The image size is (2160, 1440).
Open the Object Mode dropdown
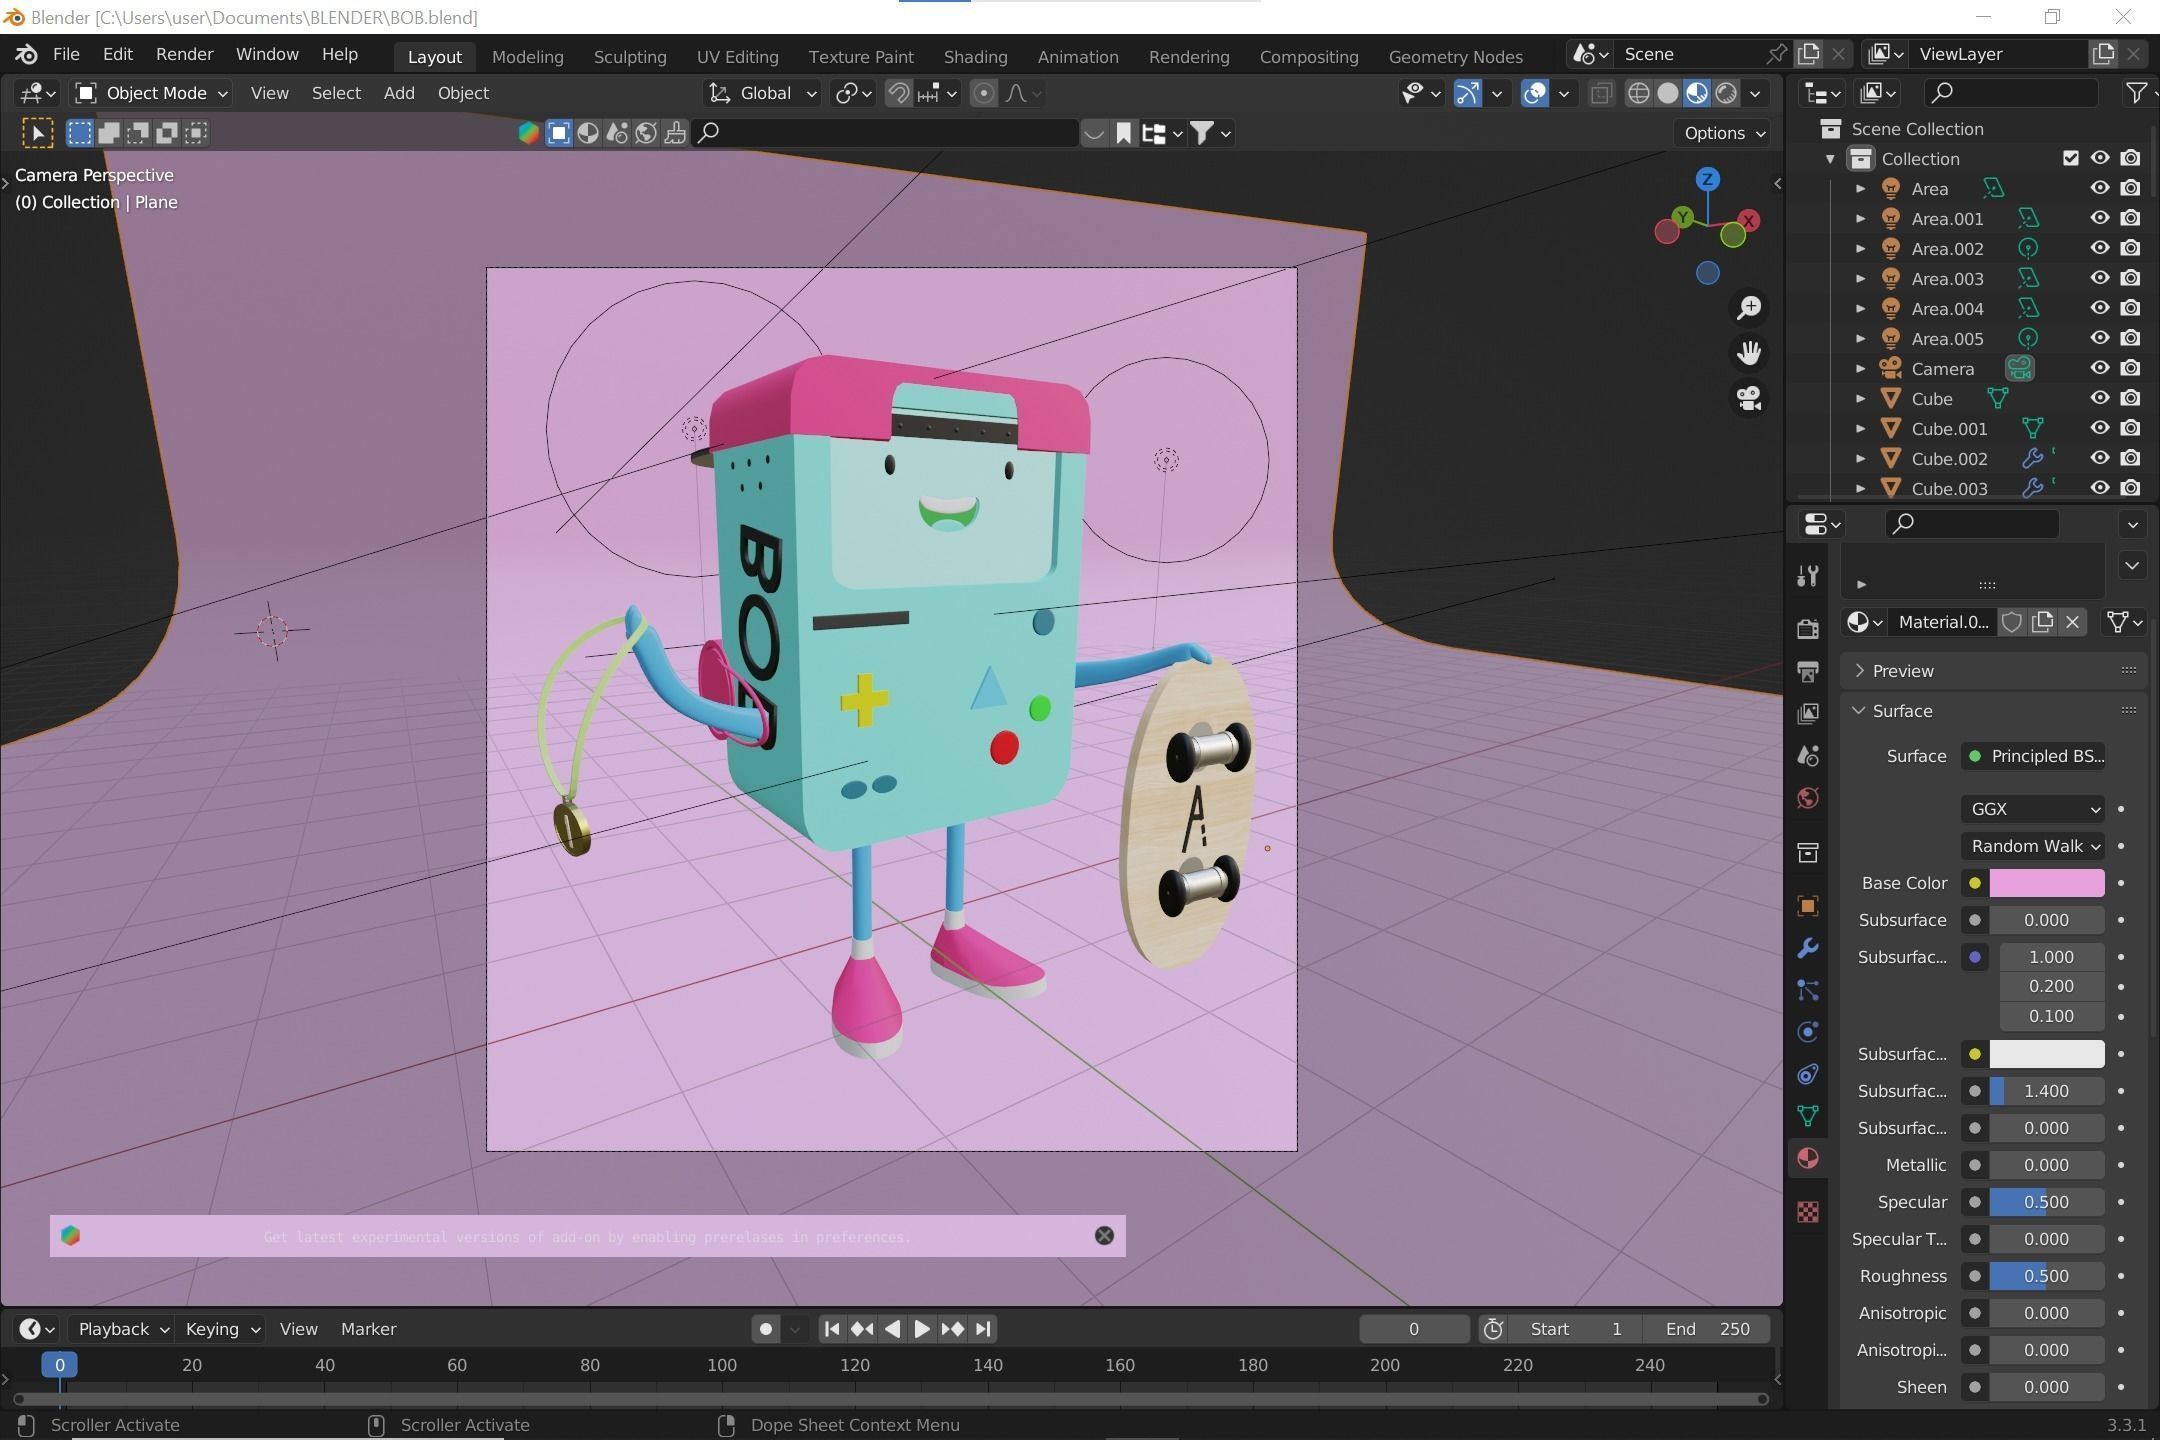[x=153, y=93]
